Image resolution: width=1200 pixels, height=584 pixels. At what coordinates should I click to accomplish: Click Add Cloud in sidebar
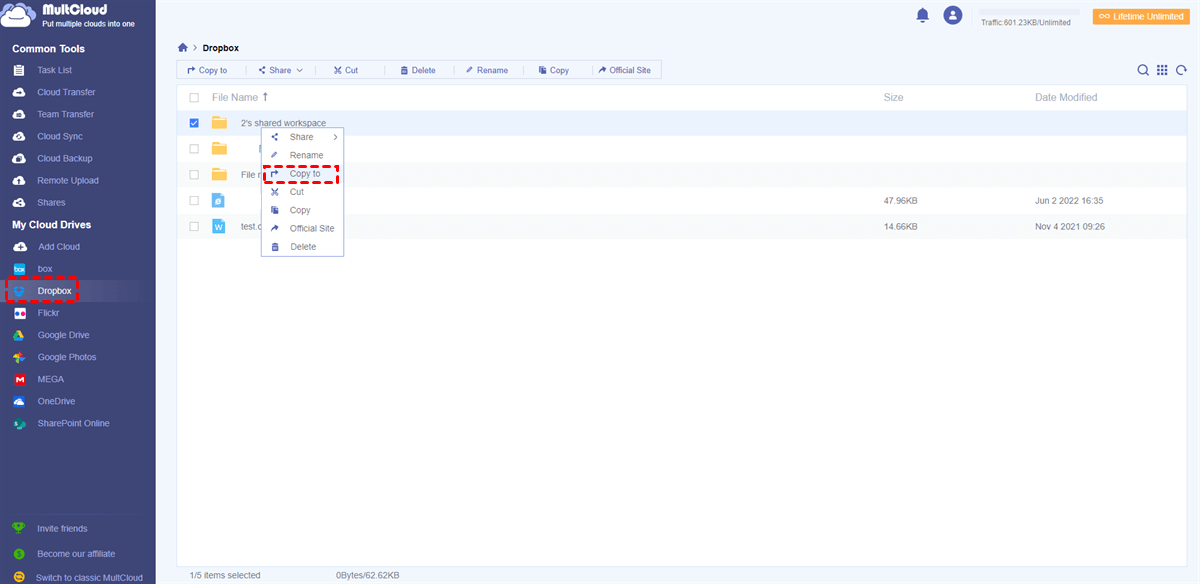(58, 246)
